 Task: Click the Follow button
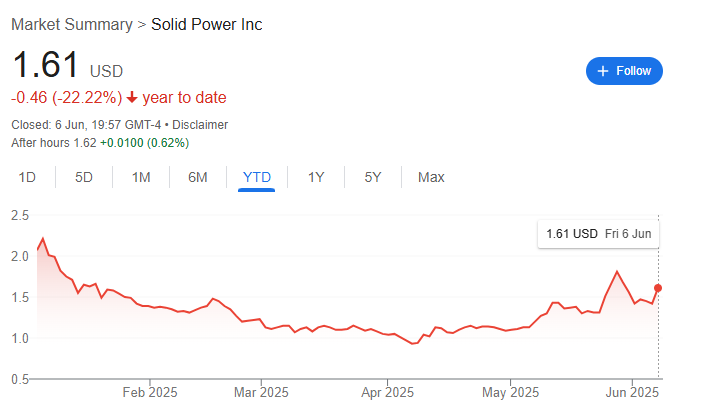click(624, 71)
